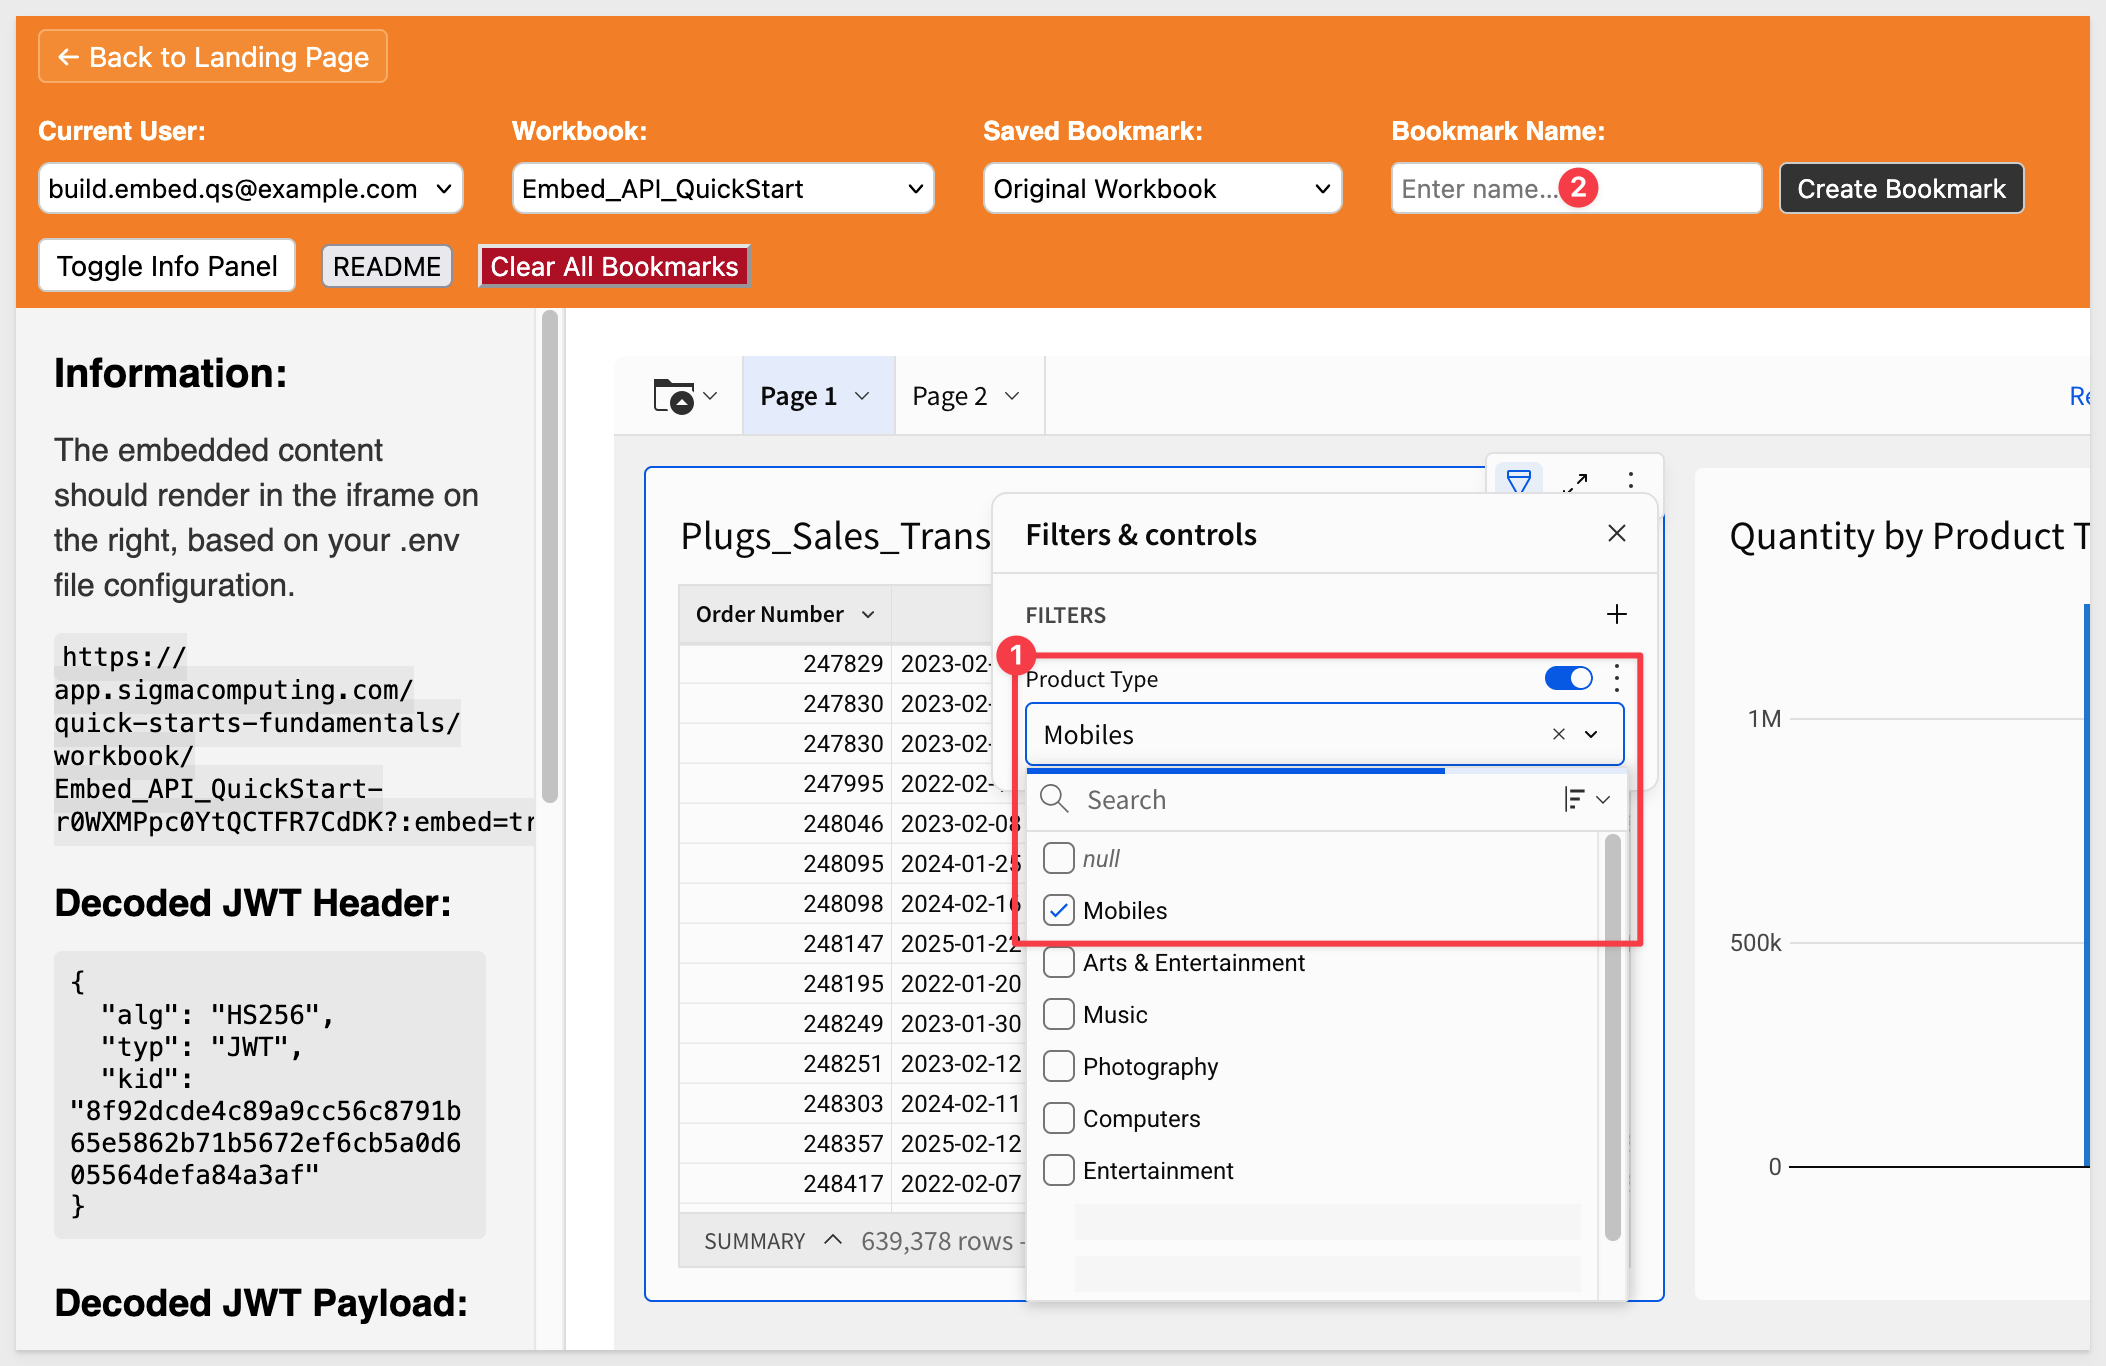This screenshot has width=2106, height=1366.
Task: Click the 639,378 rows summary text
Action: pos(937,1240)
